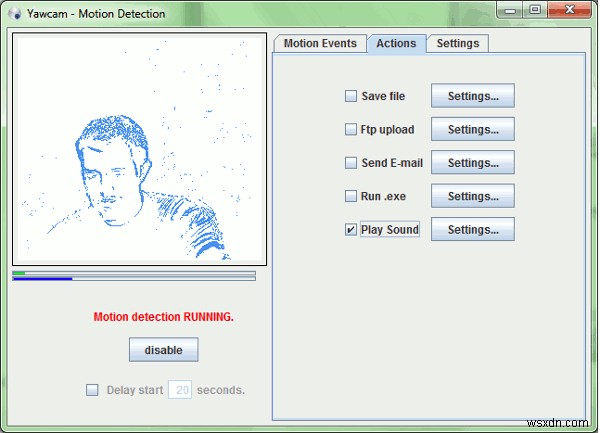600x433 pixels.
Task: Enable the Ftp upload checkbox
Action: 351,129
